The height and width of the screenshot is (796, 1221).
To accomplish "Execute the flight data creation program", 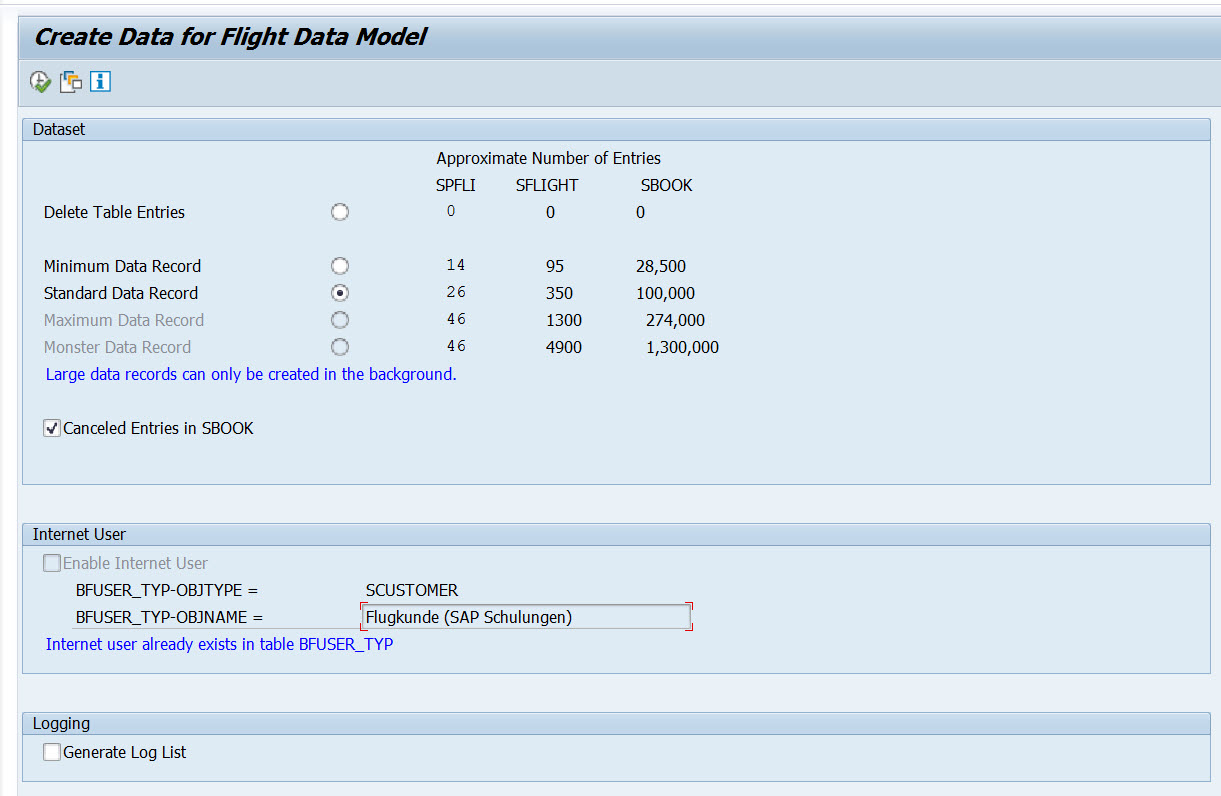I will 40,81.
